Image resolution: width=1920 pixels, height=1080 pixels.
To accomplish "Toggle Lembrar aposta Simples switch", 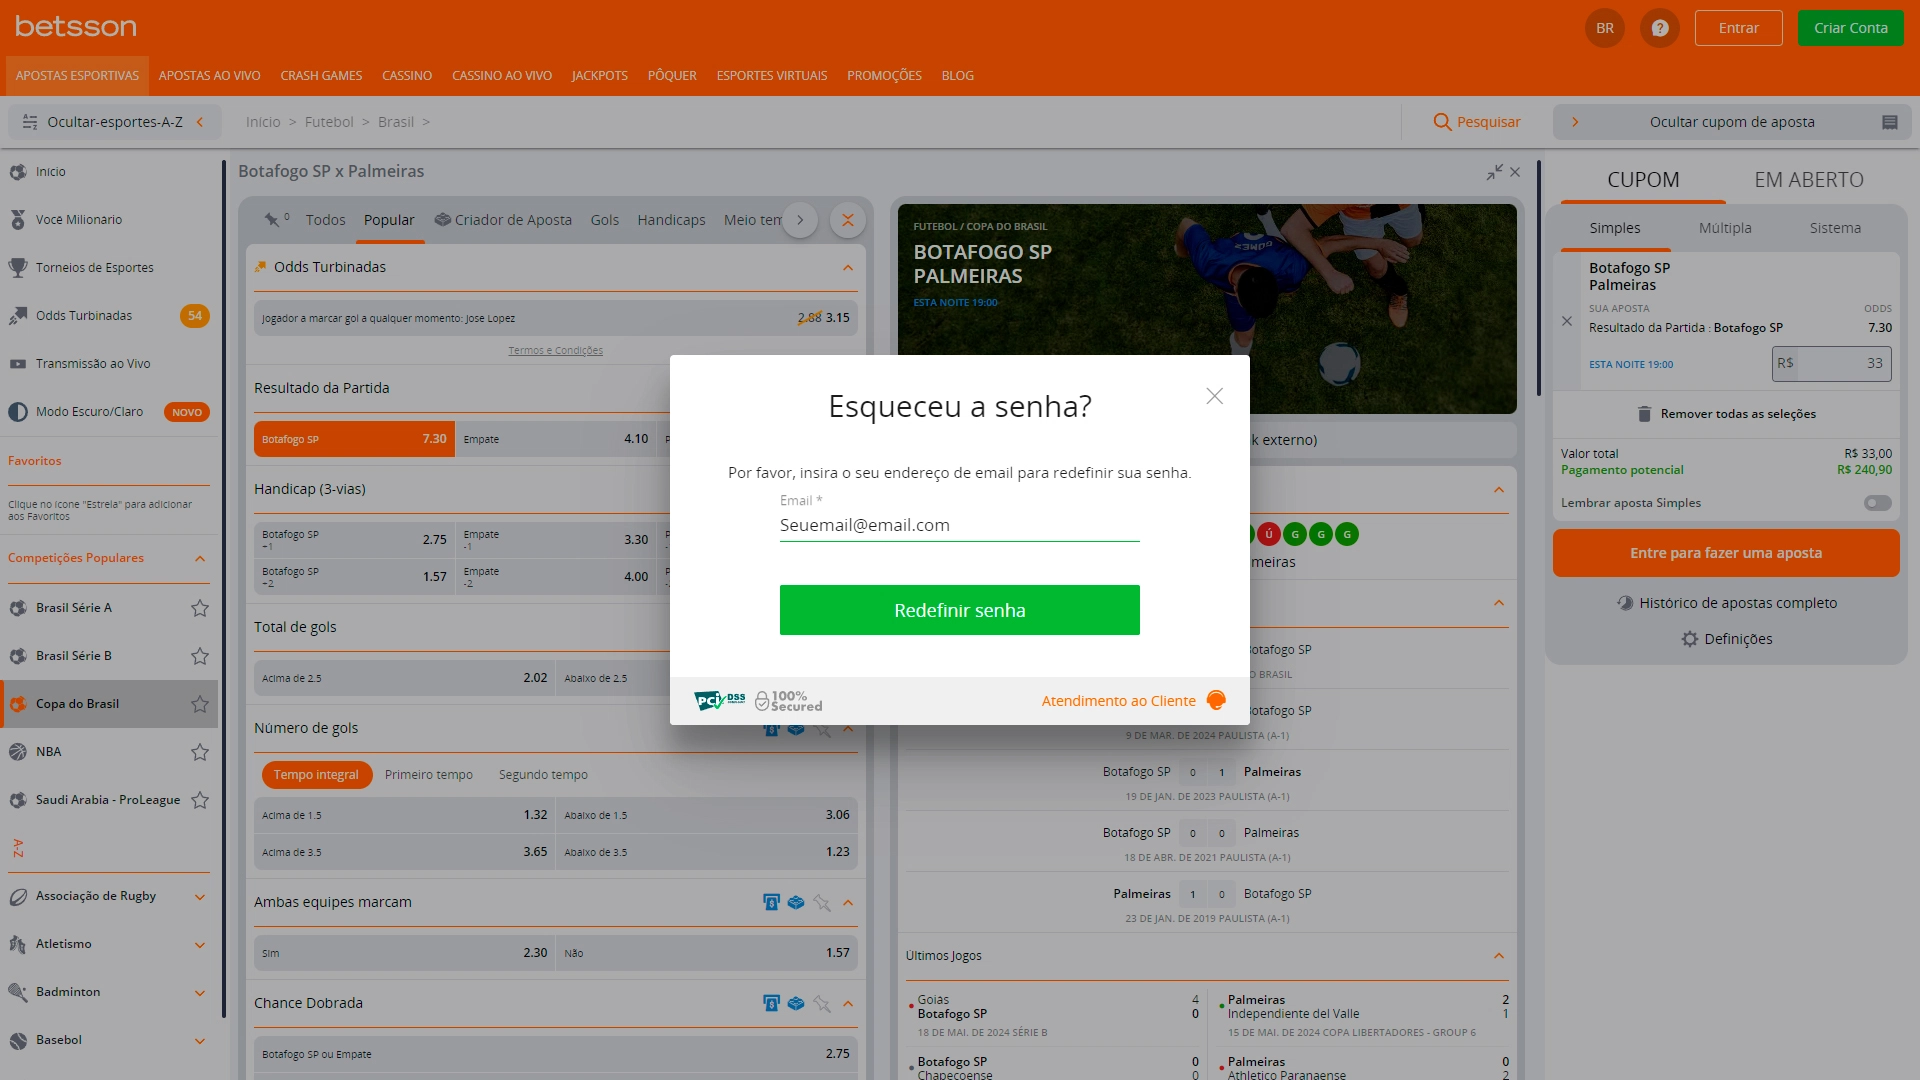I will pyautogui.click(x=1877, y=503).
